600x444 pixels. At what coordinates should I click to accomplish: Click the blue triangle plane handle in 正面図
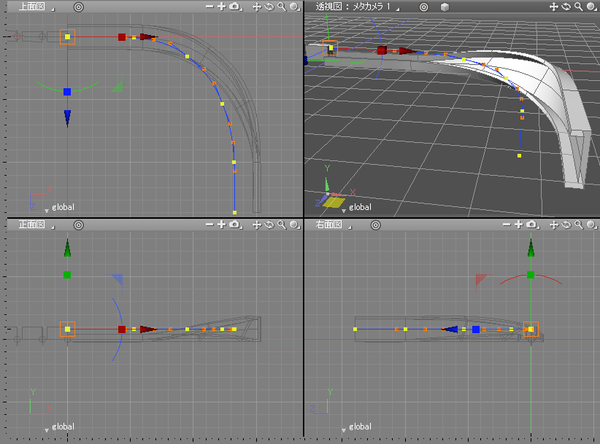(x=117, y=280)
